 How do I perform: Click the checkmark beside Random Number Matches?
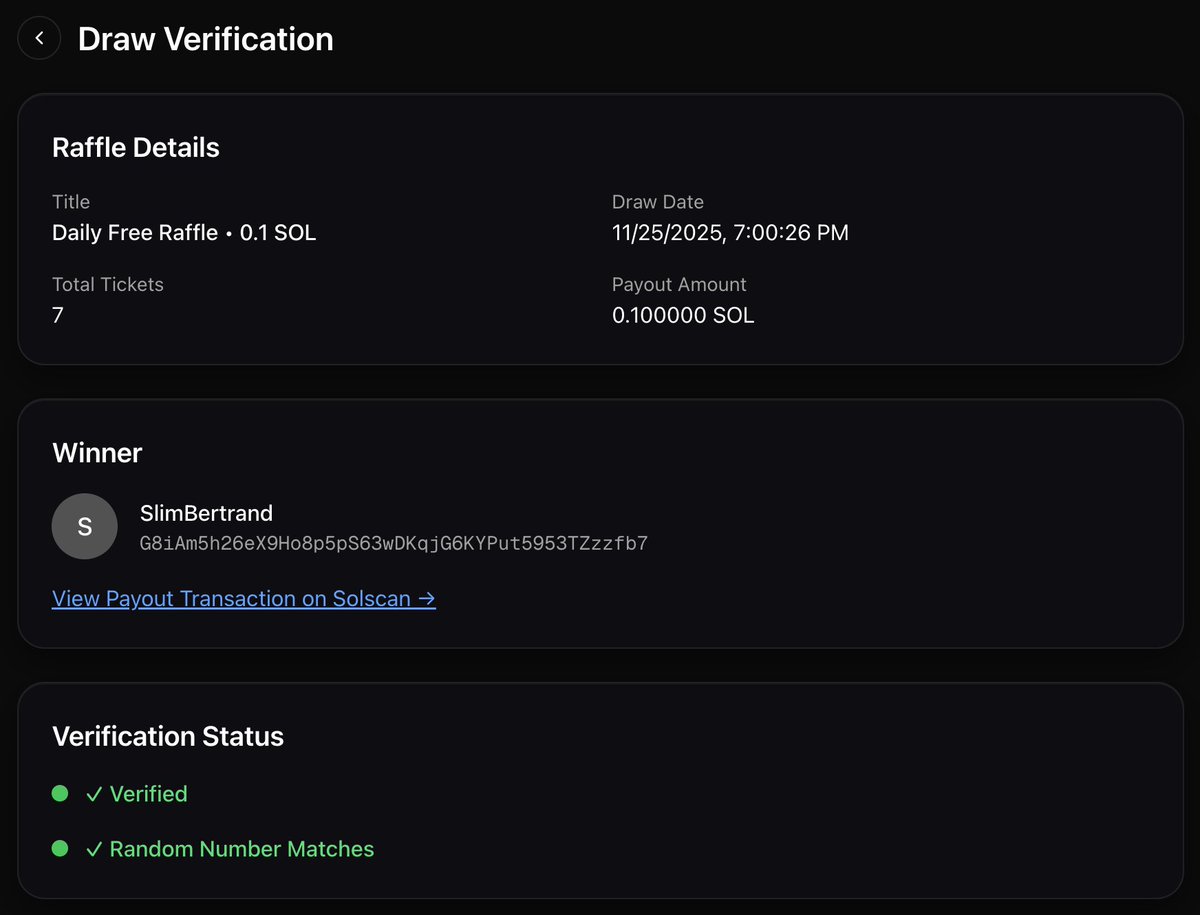95,848
